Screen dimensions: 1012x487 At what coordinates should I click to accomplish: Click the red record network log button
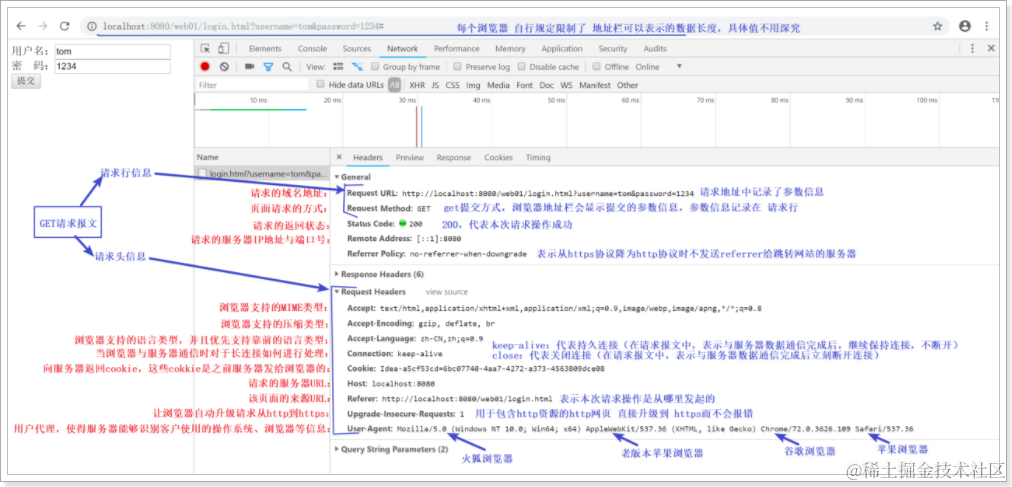pos(205,66)
